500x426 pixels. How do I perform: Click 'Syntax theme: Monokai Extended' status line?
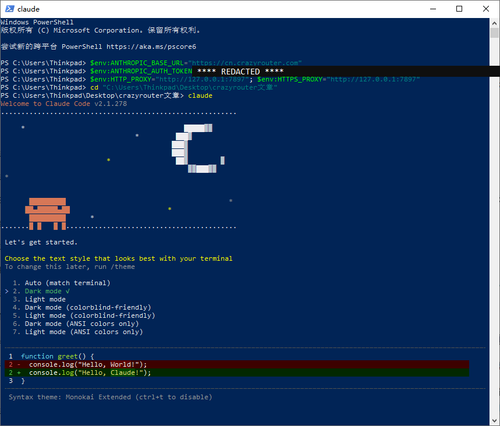[x=110, y=397]
